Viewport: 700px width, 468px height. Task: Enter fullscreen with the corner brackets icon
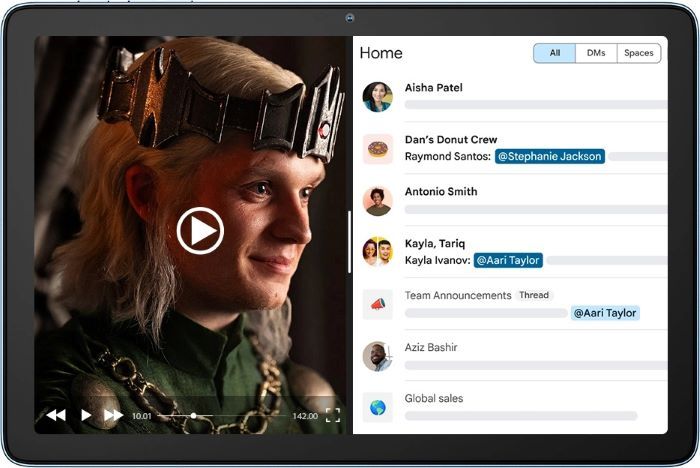click(333, 415)
